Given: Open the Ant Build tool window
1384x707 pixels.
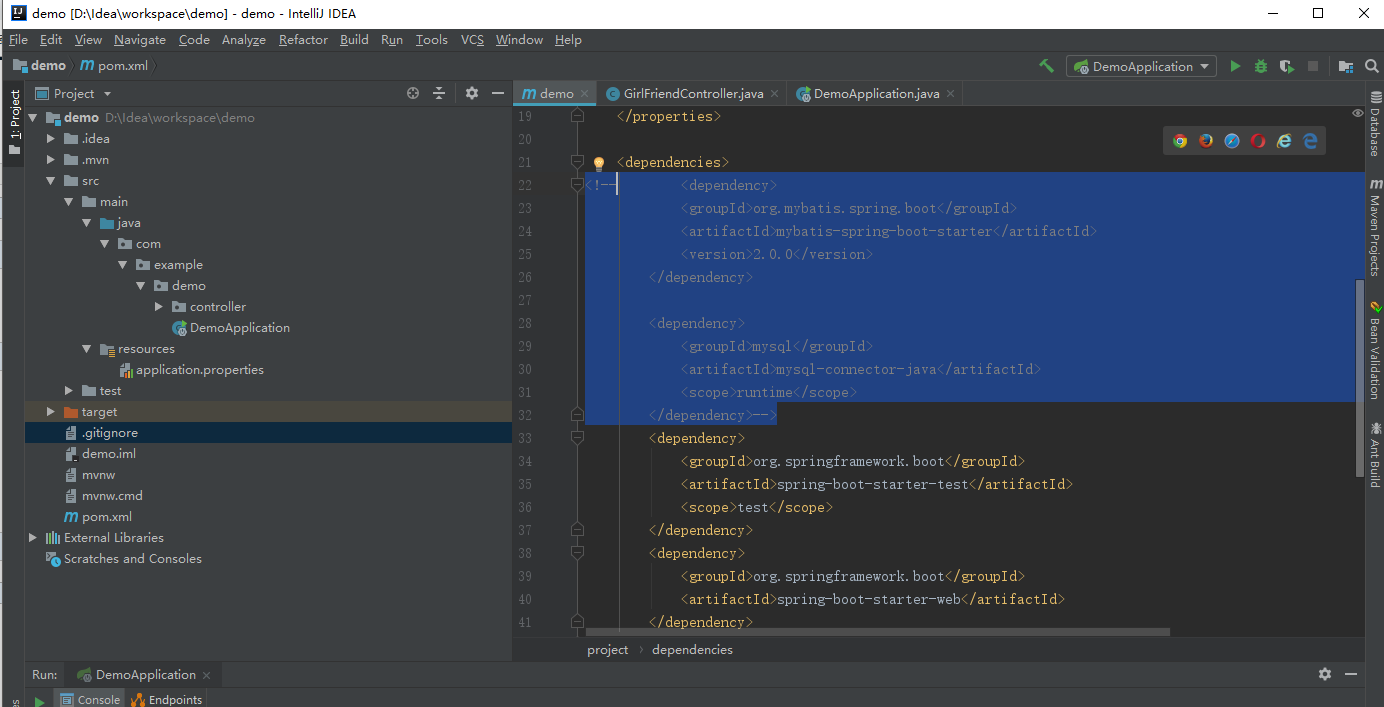Looking at the screenshot, I should coord(1375,454).
